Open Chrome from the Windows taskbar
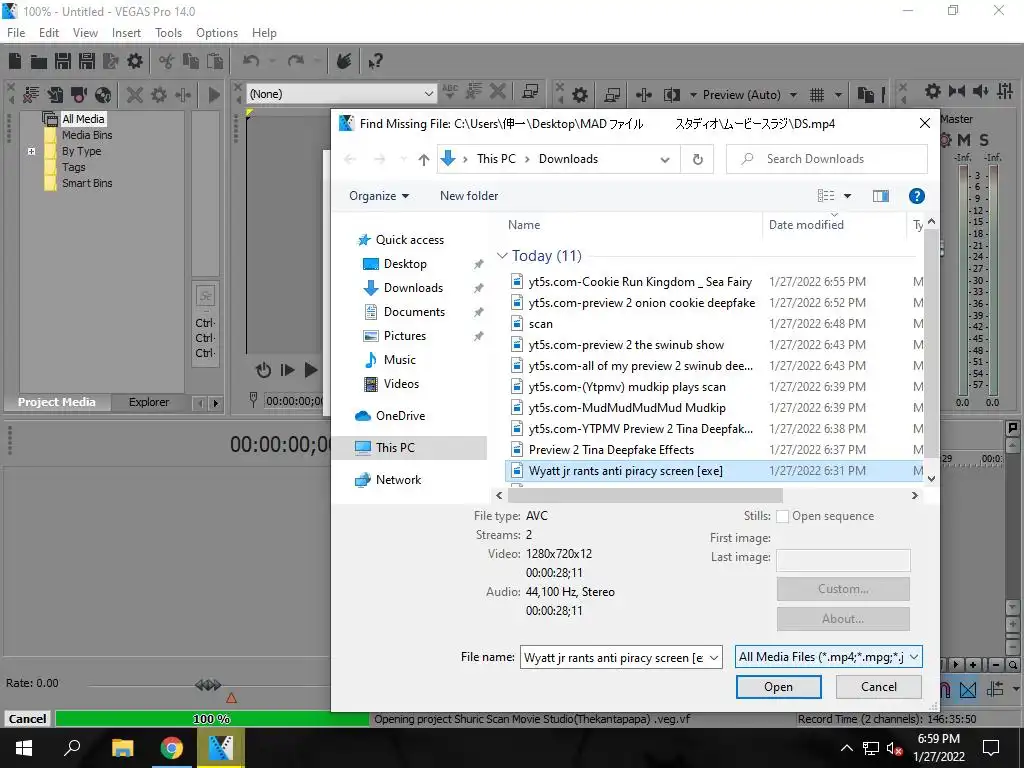The height and width of the screenshot is (768, 1024). [172, 748]
